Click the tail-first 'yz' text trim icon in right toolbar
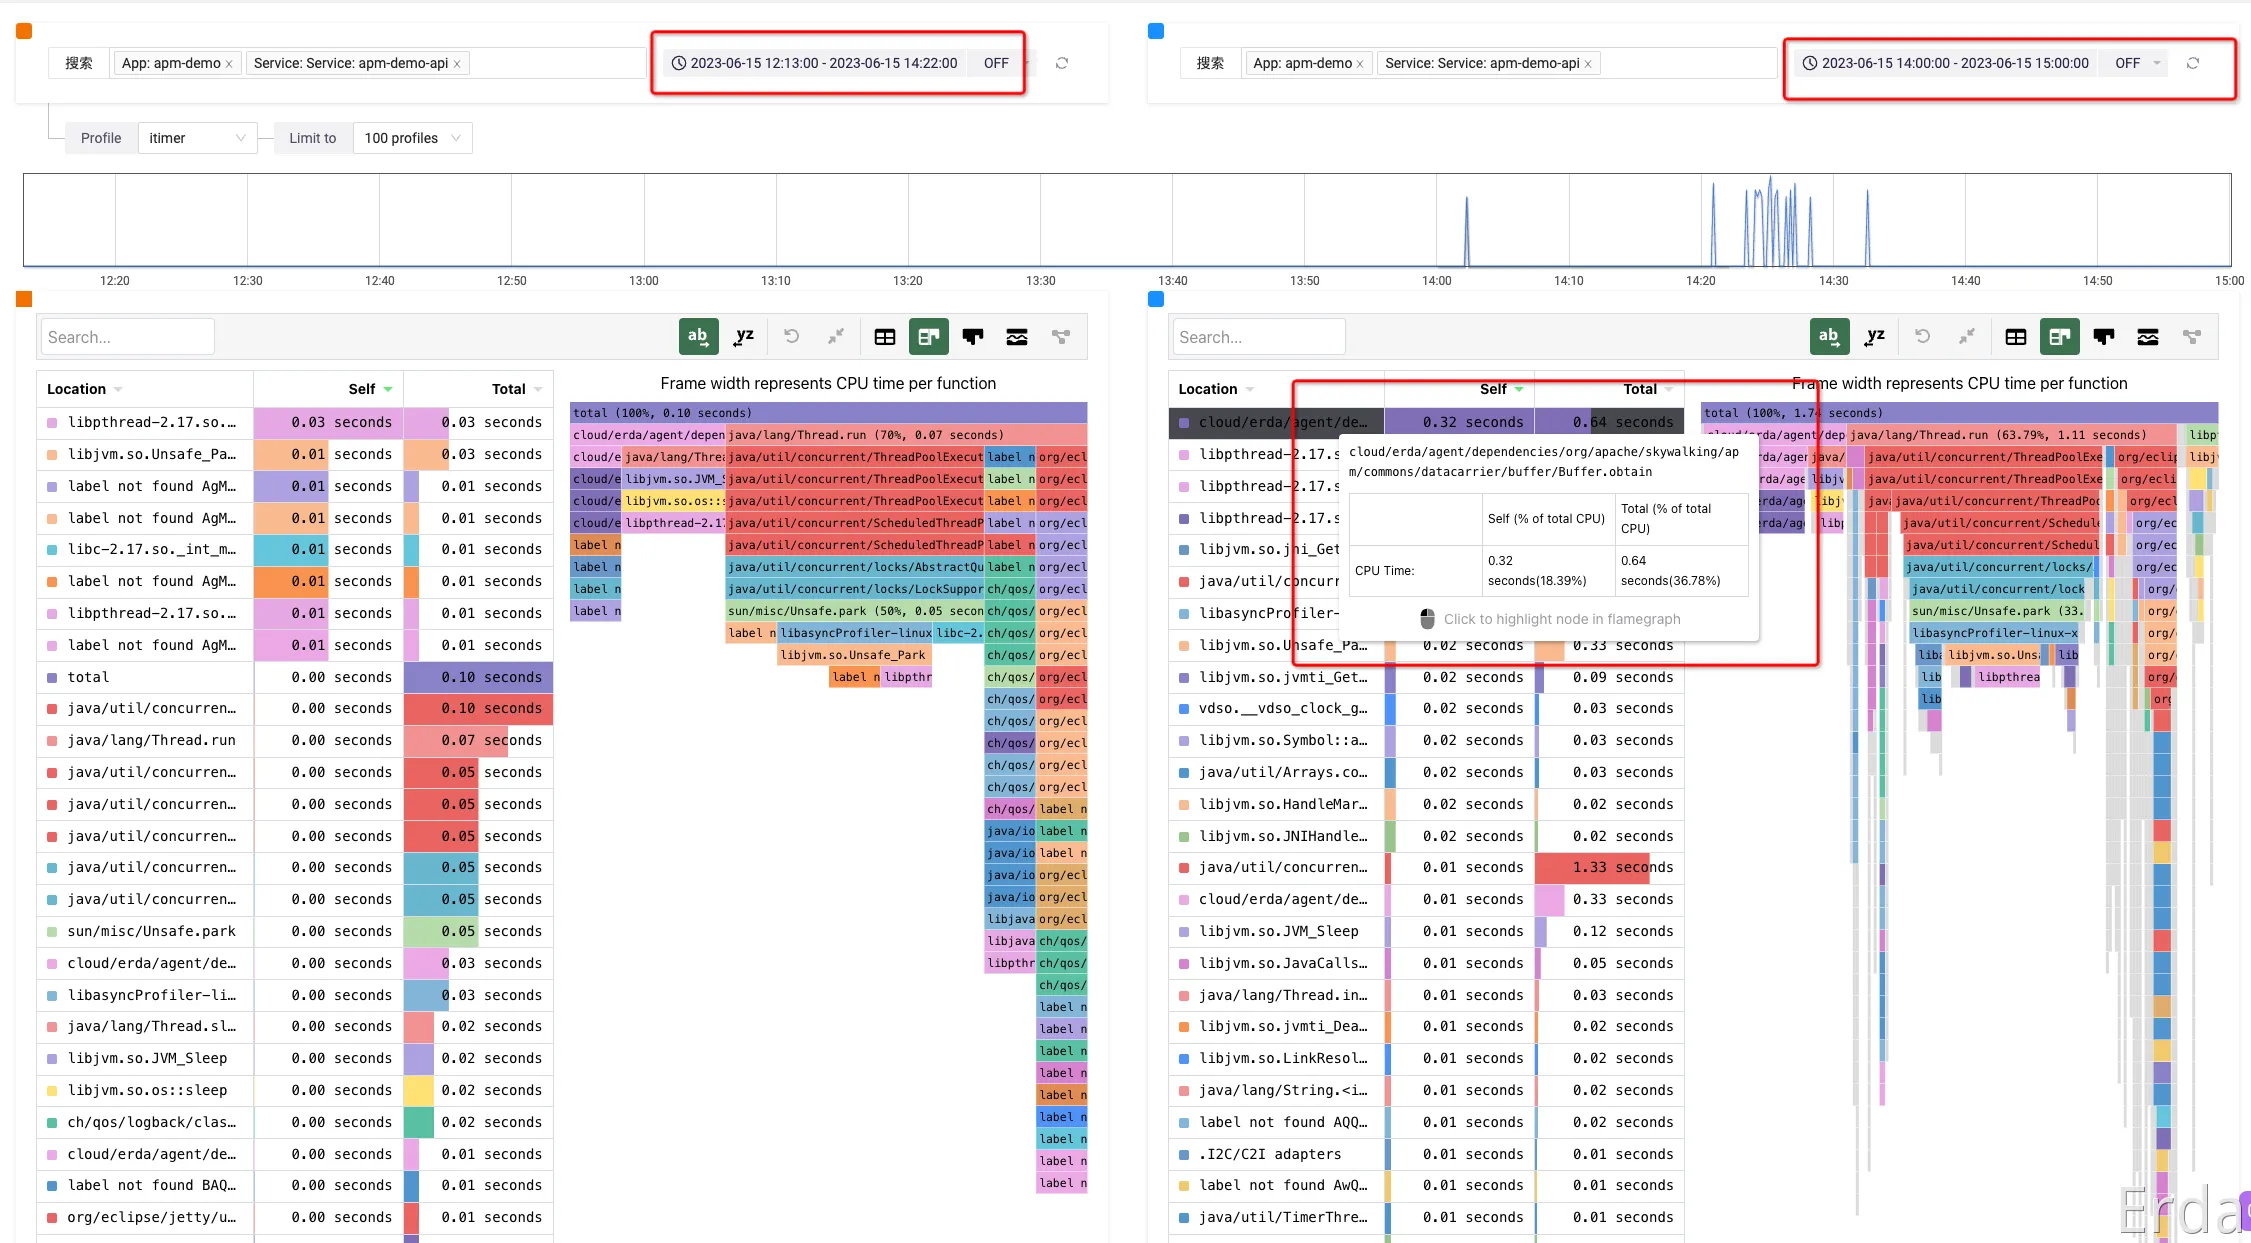The height and width of the screenshot is (1243, 2251). point(1874,337)
